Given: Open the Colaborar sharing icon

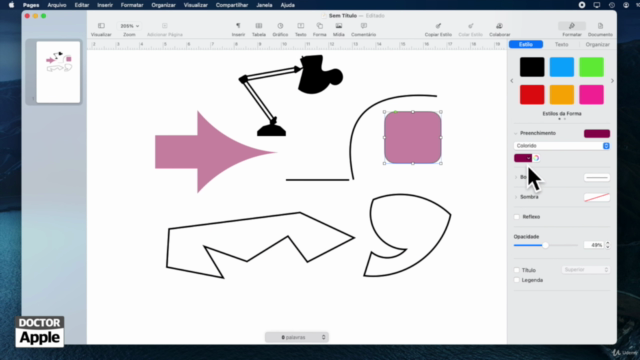Looking at the screenshot, I should click(x=500, y=26).
